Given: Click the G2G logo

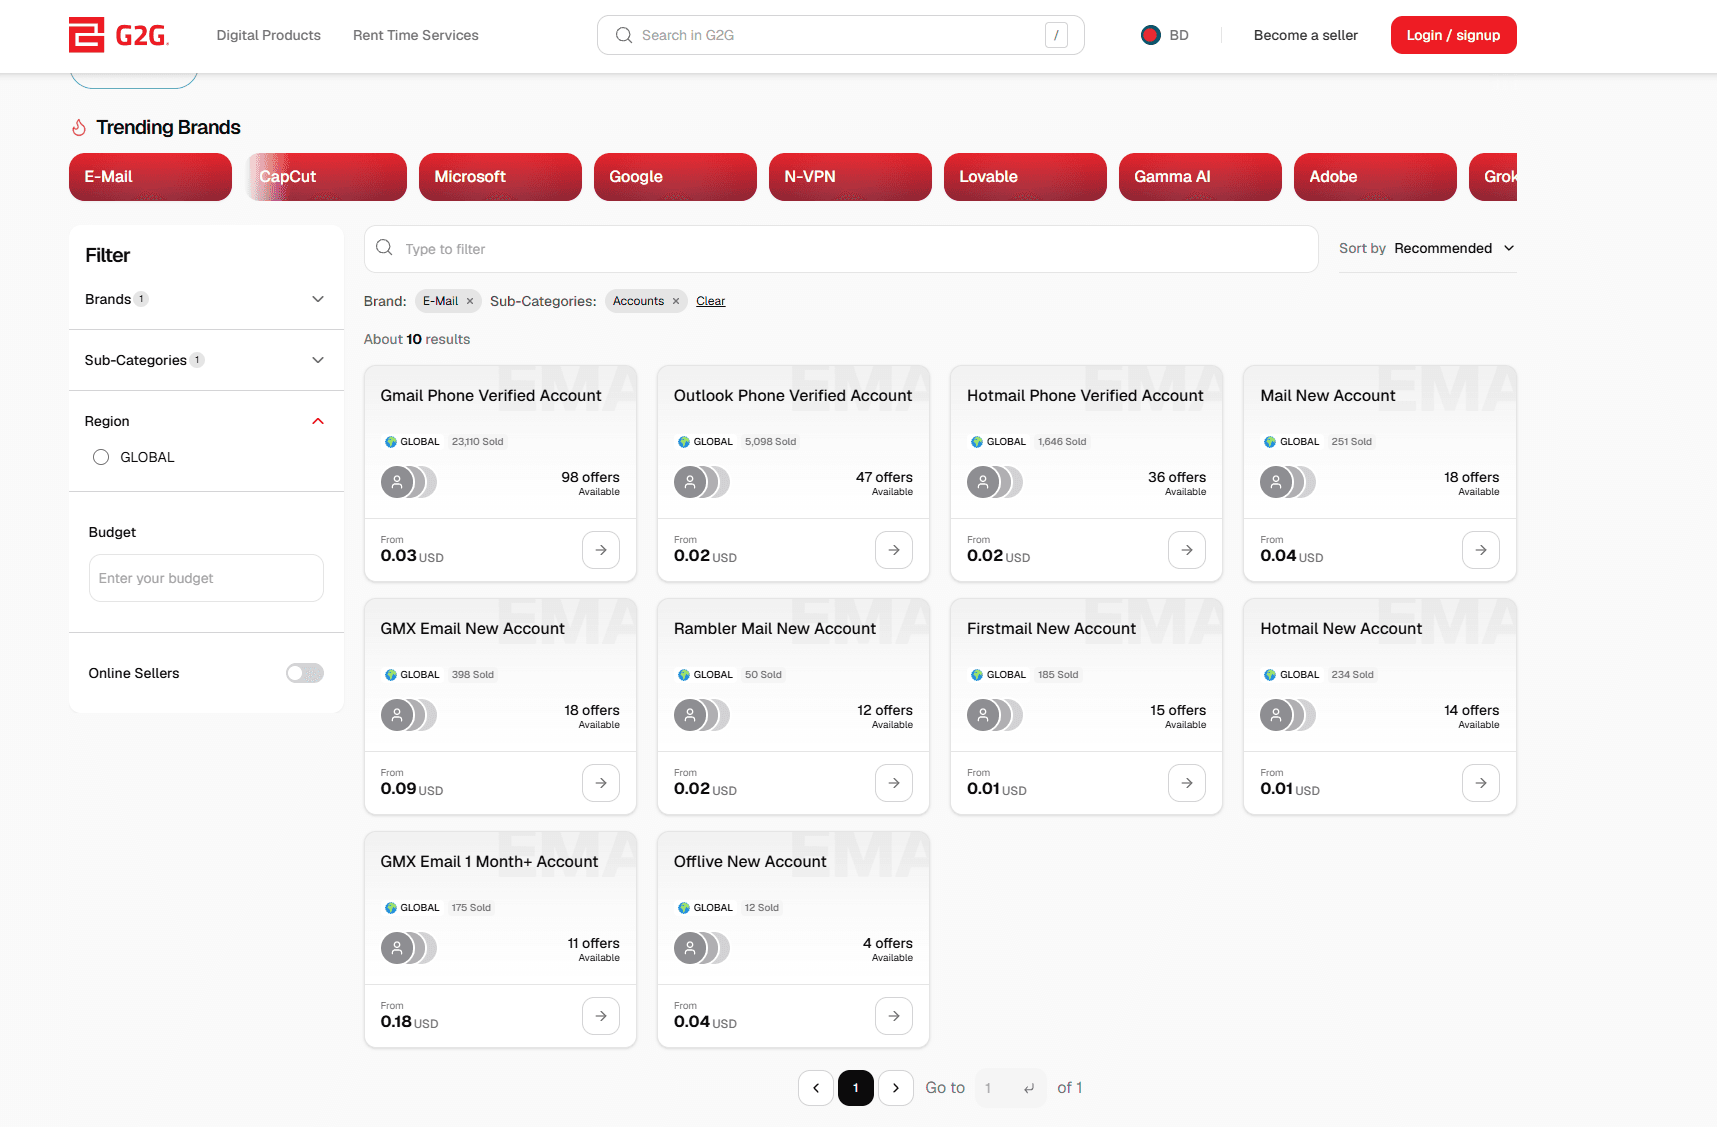Looking at the screenshot, I should click(x=119, y=35).
